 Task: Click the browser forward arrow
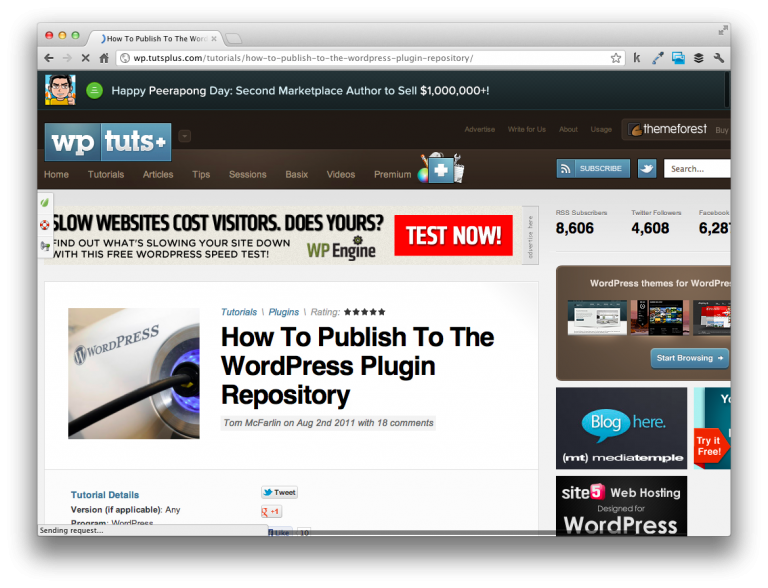pyautogui.click(x=67, y=58)
